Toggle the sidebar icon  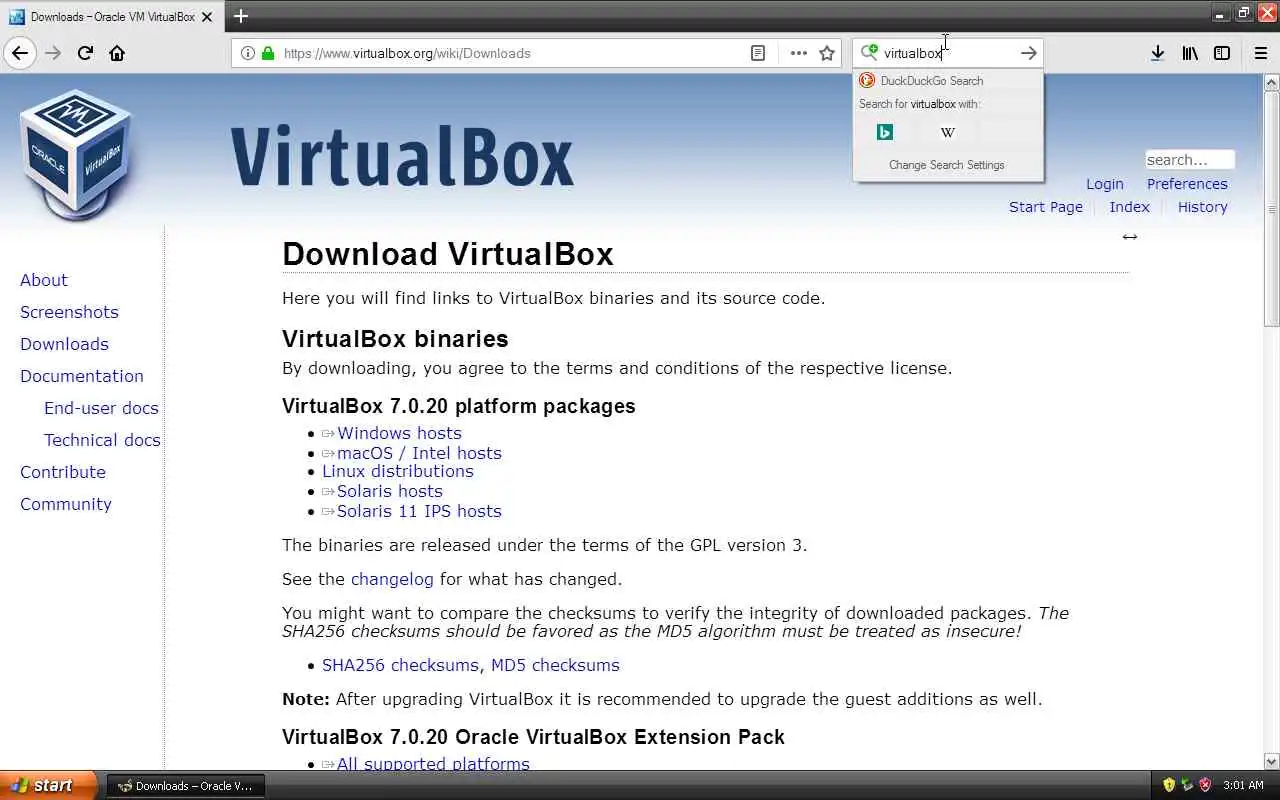coord(1222,53)
